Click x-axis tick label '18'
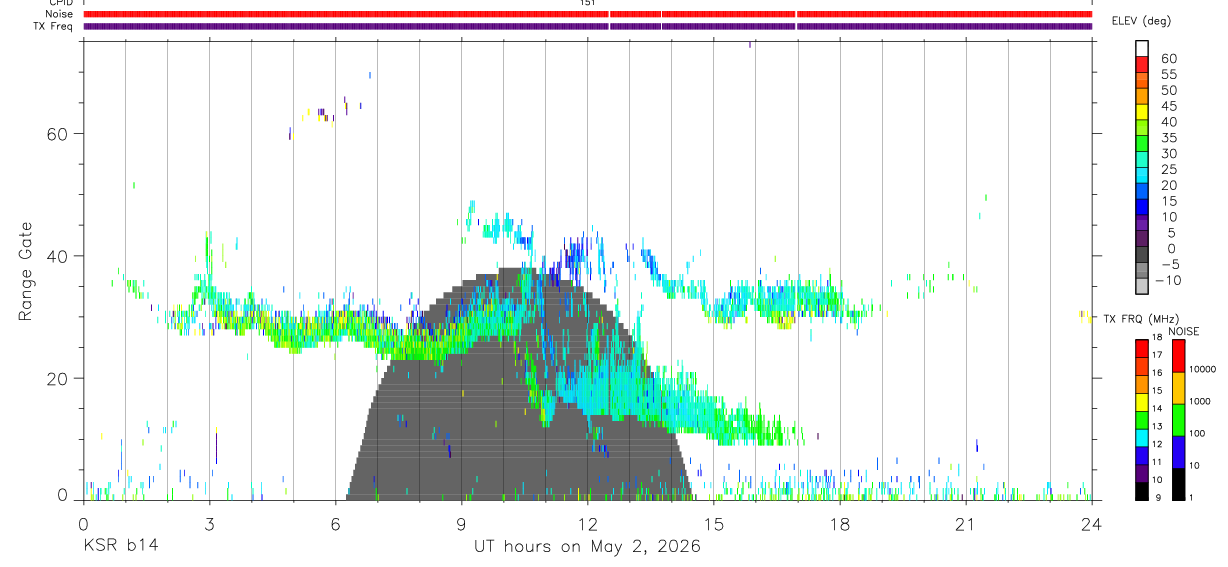Screen dimensions: 1228x567 [x=839, y=523]
